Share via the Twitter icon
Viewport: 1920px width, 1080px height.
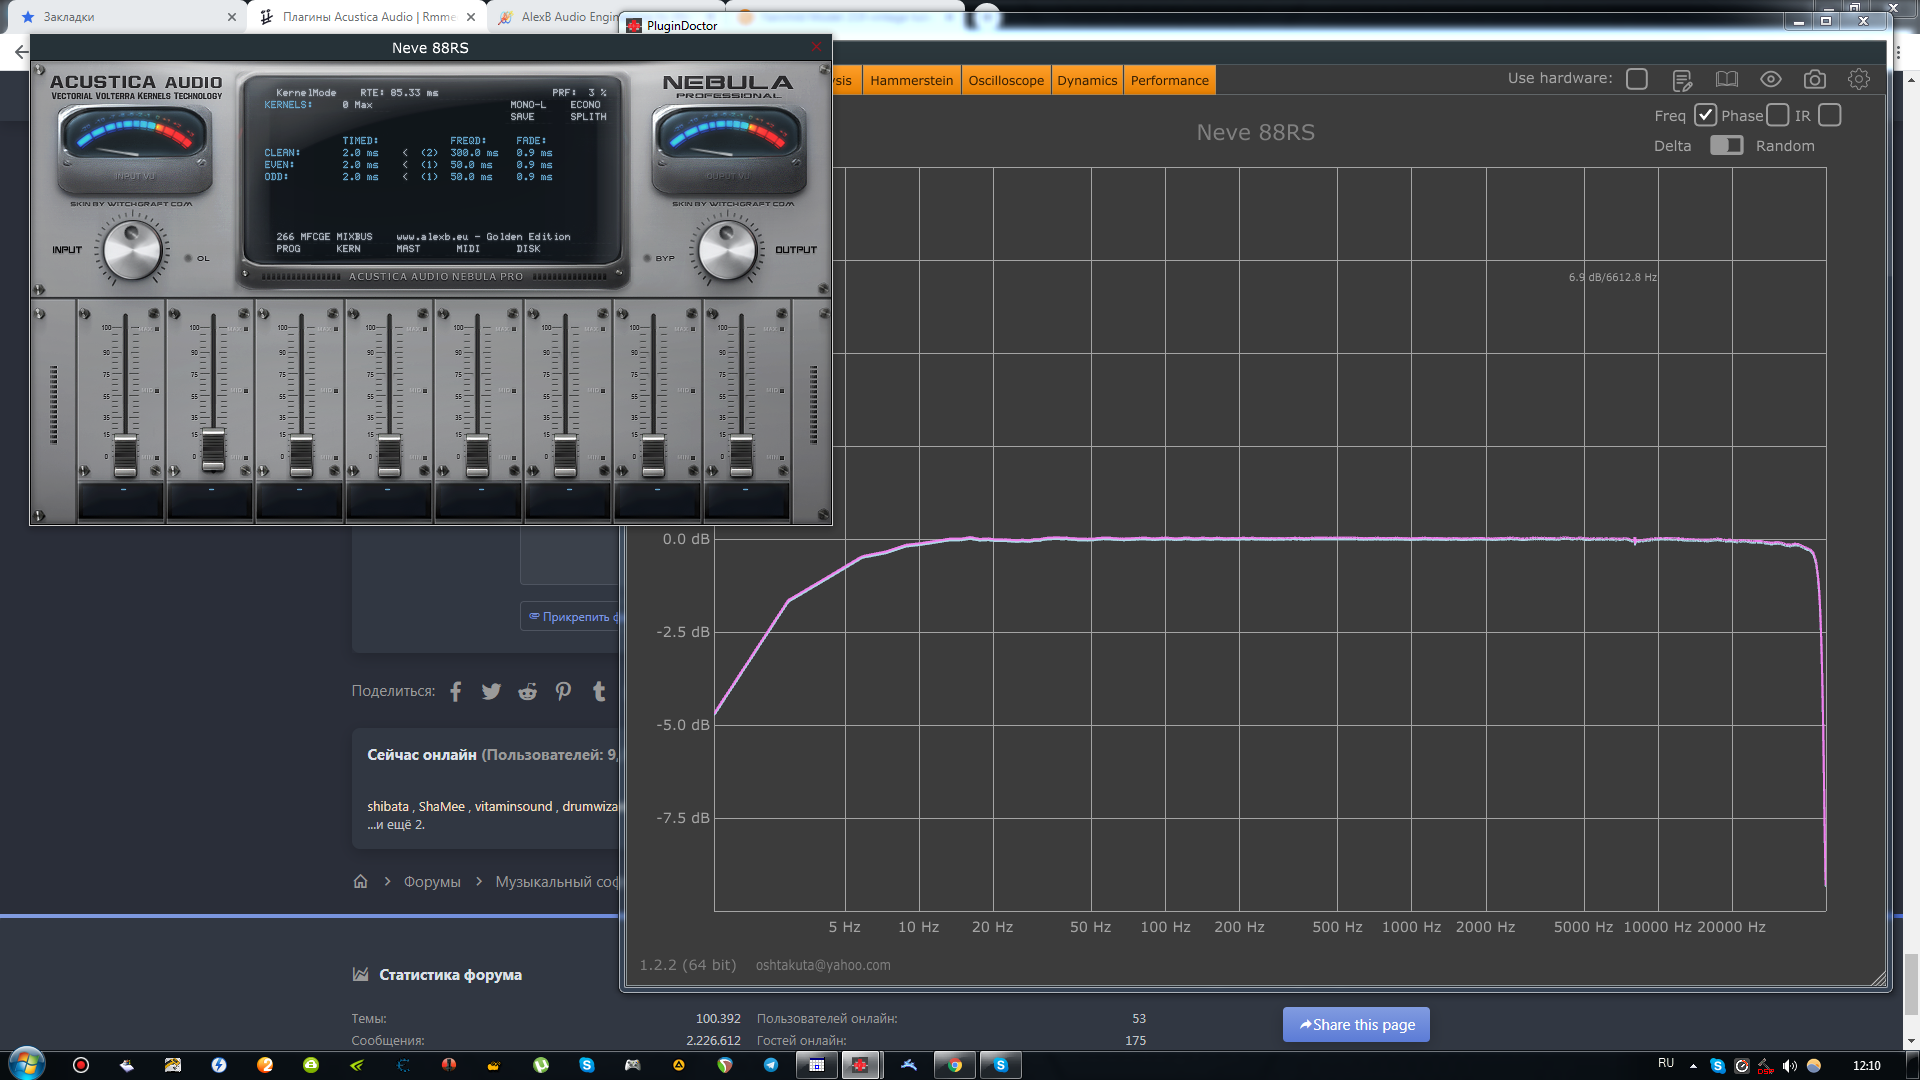[x=491, y=691]
